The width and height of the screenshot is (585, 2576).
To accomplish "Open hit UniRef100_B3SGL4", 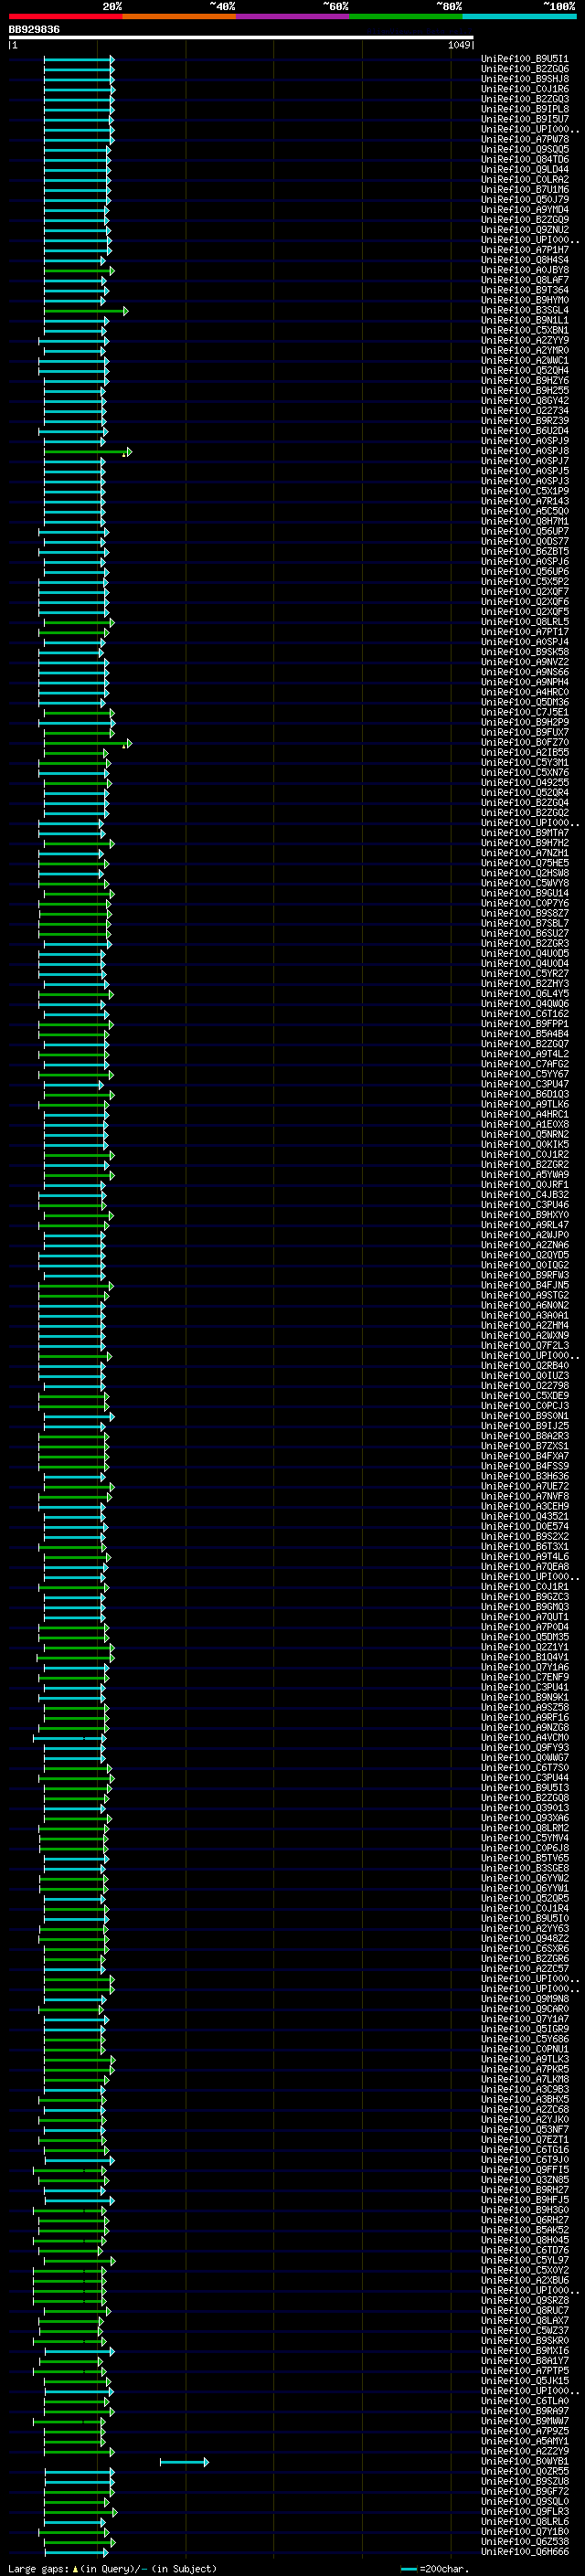I will click(525, 310).
